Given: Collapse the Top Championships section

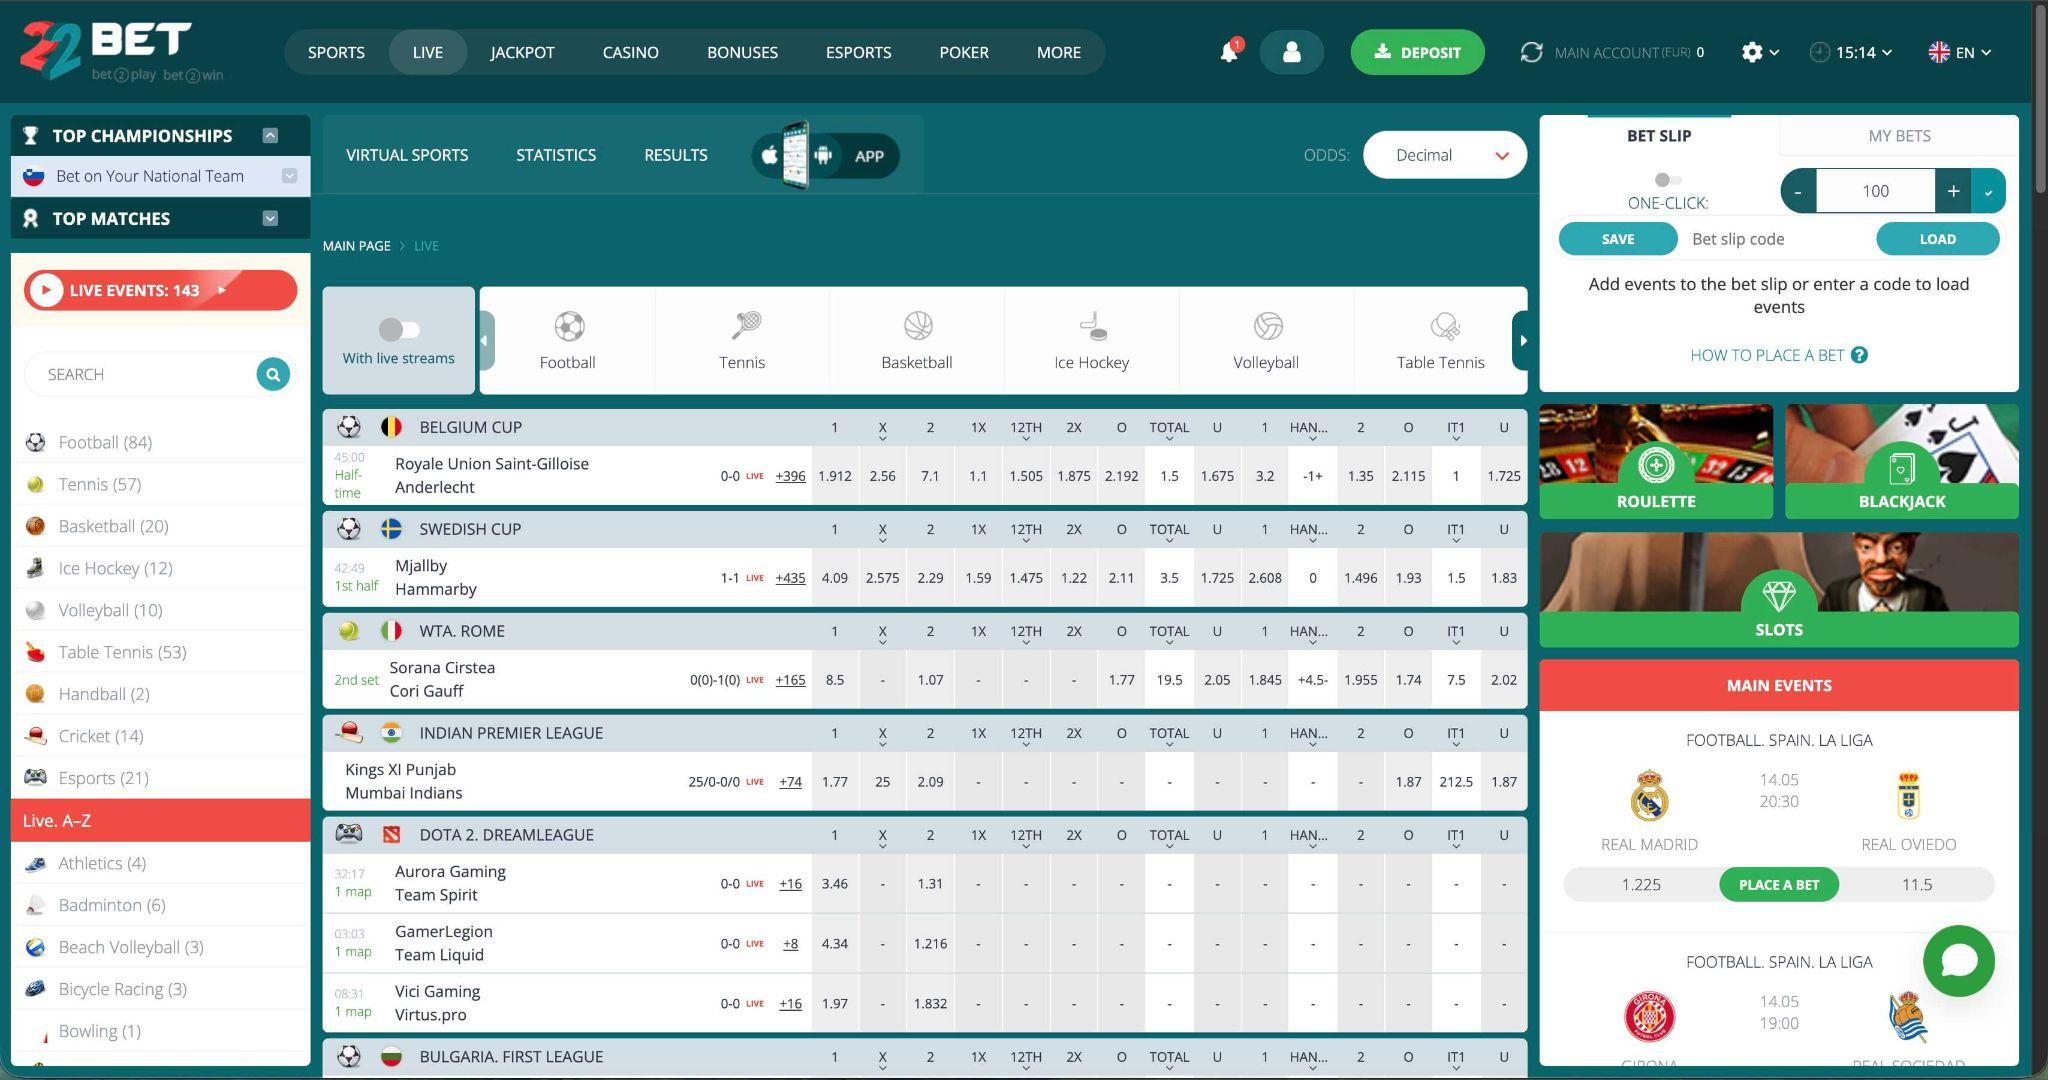Looking at the screenshot, I should tap(270, 135).
